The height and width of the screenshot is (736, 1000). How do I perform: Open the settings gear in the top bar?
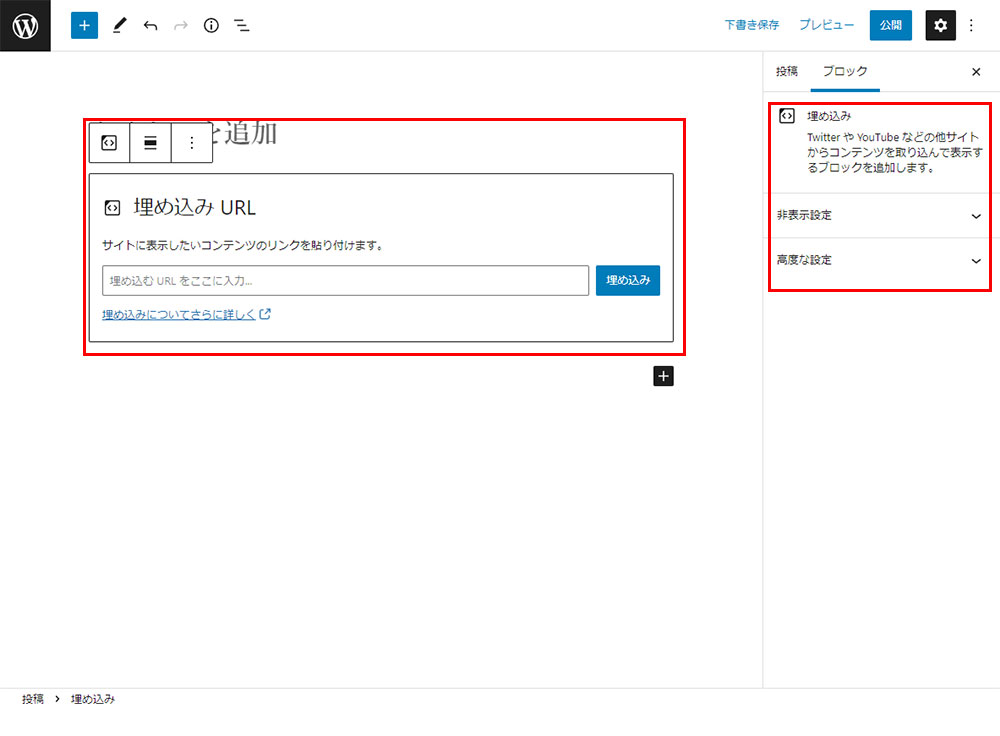[x=939, y=25]
